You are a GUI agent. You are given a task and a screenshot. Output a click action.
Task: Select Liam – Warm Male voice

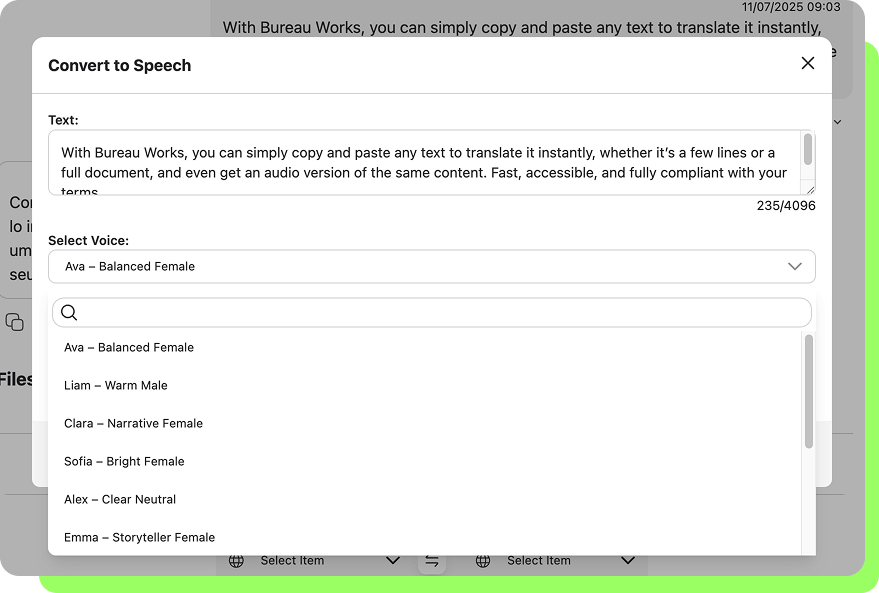[116, 385]
